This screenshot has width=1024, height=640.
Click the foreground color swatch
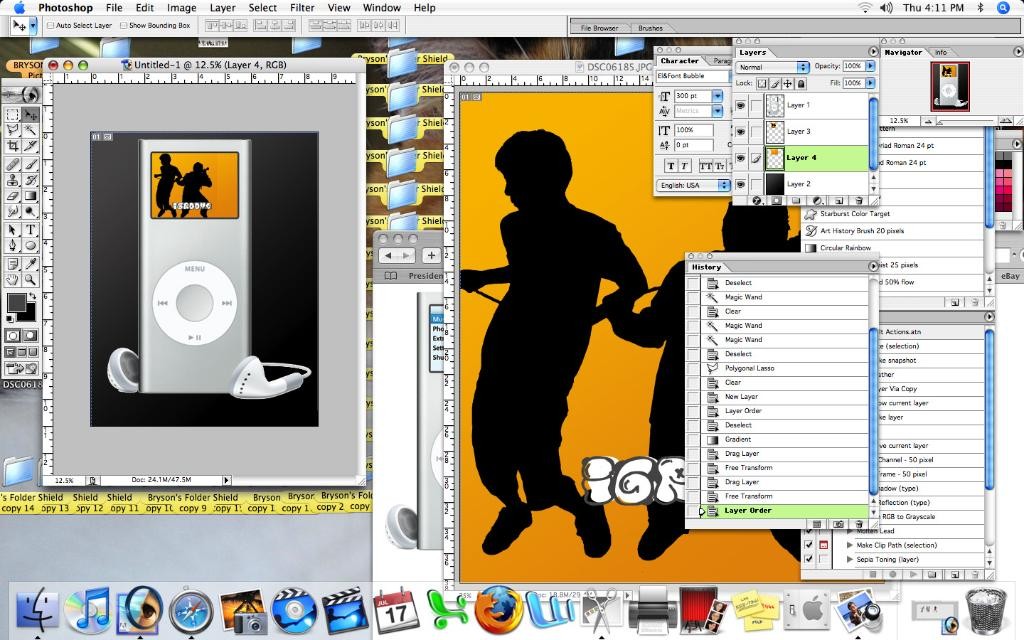click(x=16, y=302)
